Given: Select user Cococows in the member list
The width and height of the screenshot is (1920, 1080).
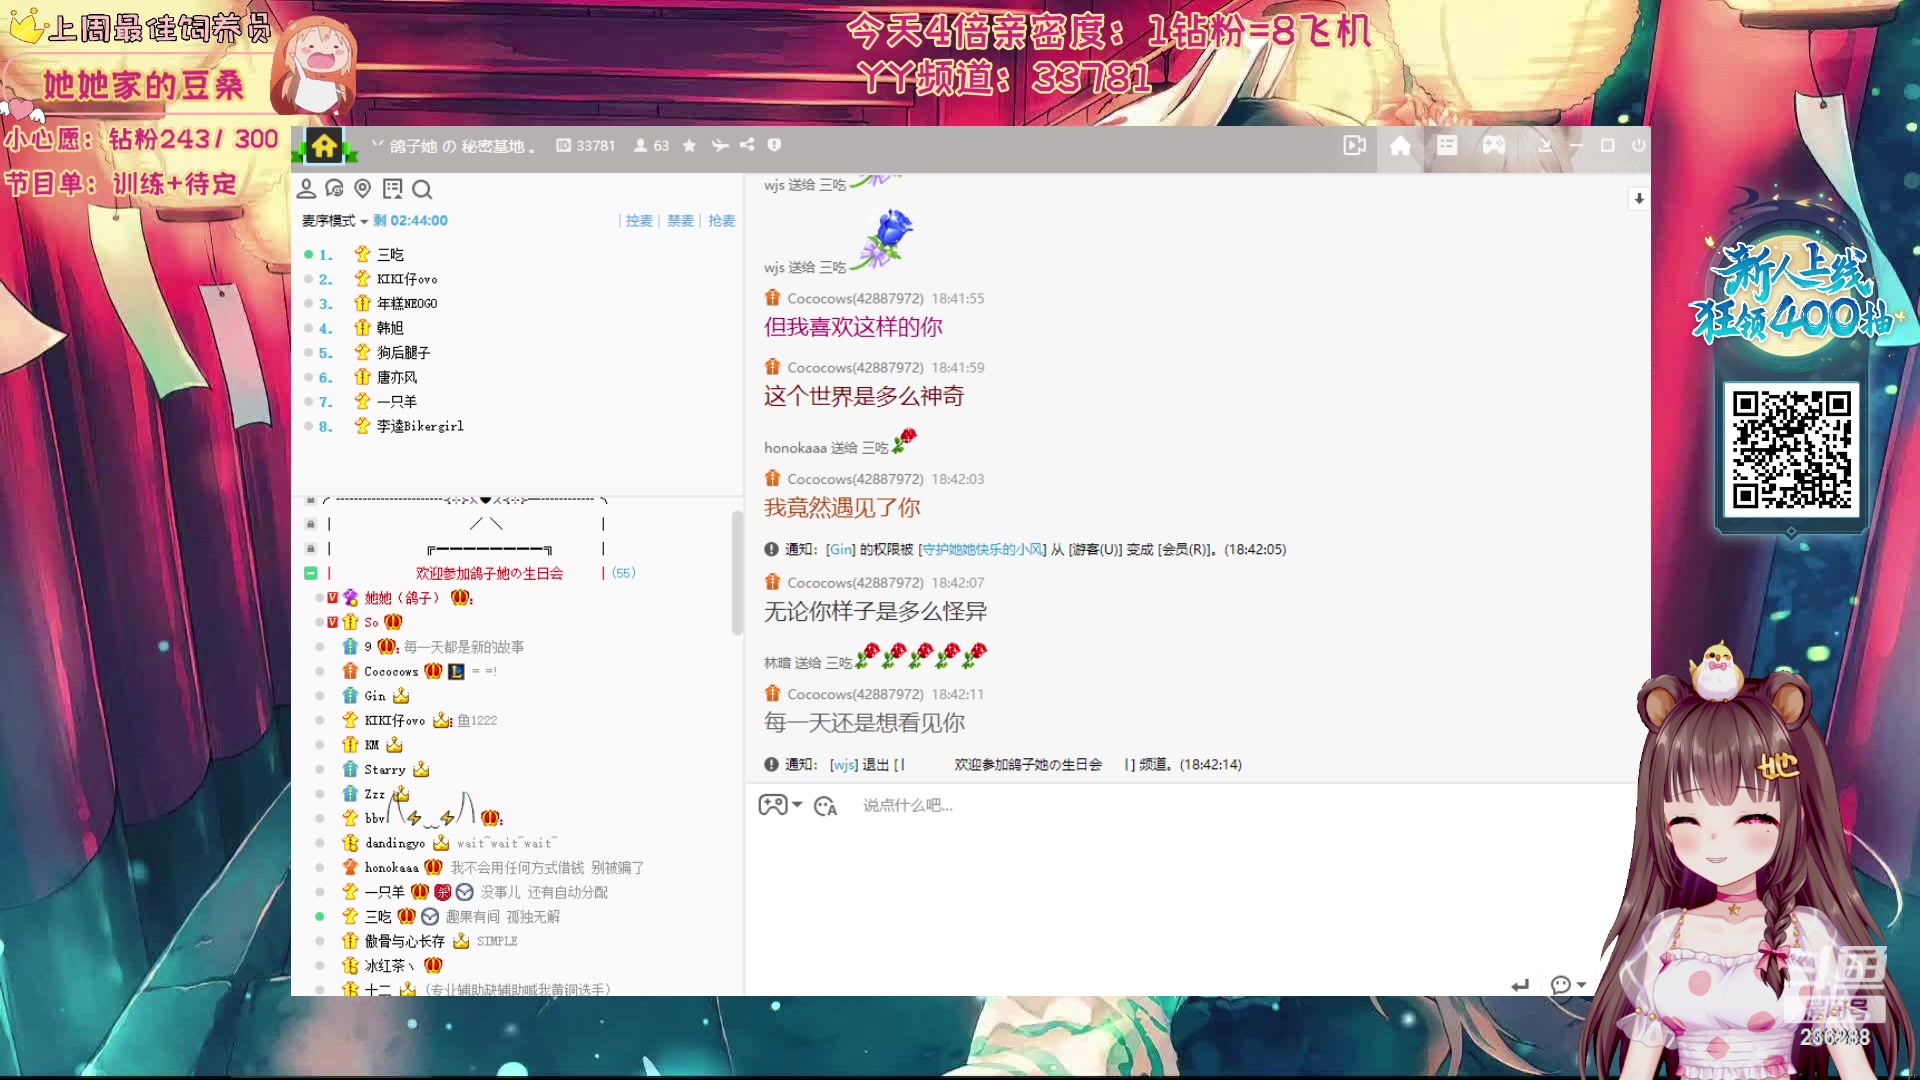Looking at the screenshot, I should click(x=391, y=671).
